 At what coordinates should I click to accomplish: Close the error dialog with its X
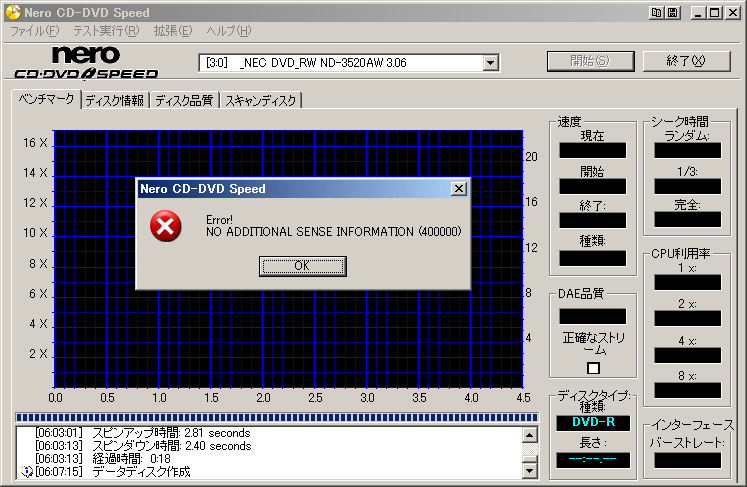tap(458, 188)
